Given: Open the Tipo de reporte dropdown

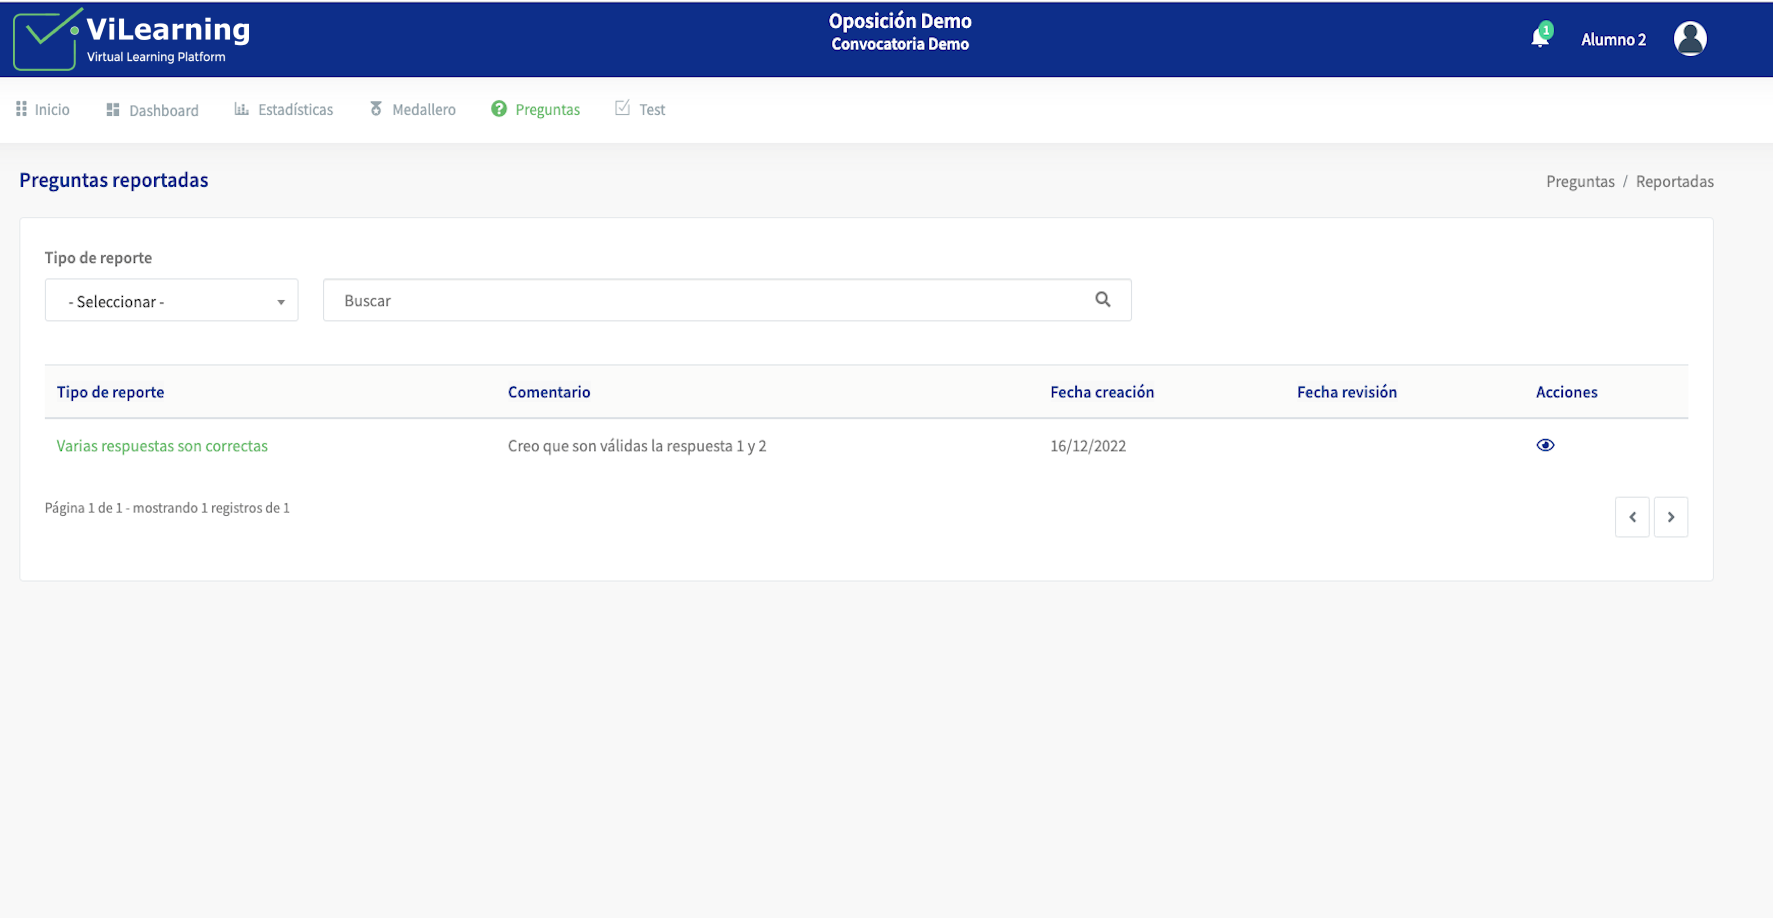Looking at the screenshot, I should 171,301.
